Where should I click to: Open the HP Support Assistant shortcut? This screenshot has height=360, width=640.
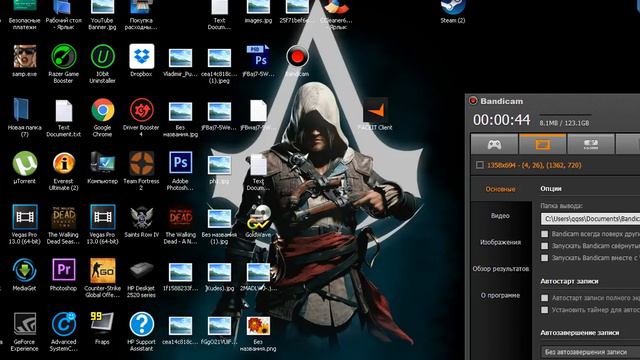141,331
